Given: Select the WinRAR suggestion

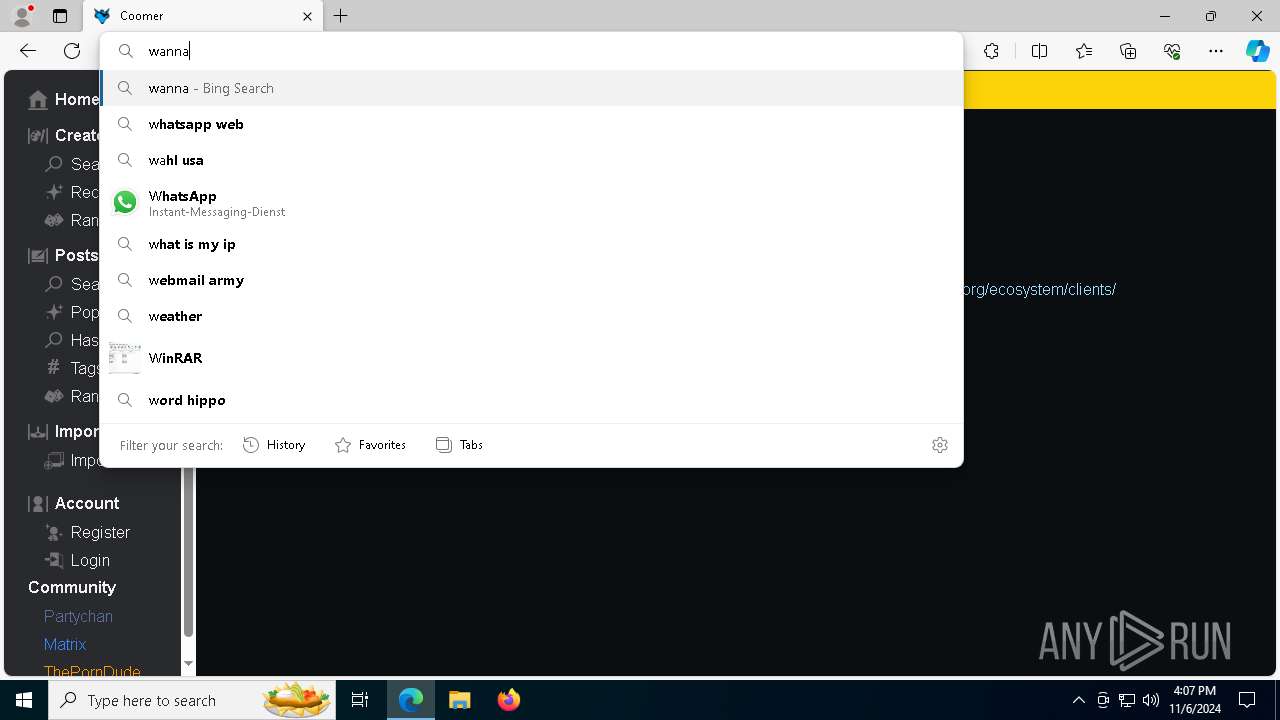Looking at the screenshot, I should pyautogui.click(x=531, y=358).
